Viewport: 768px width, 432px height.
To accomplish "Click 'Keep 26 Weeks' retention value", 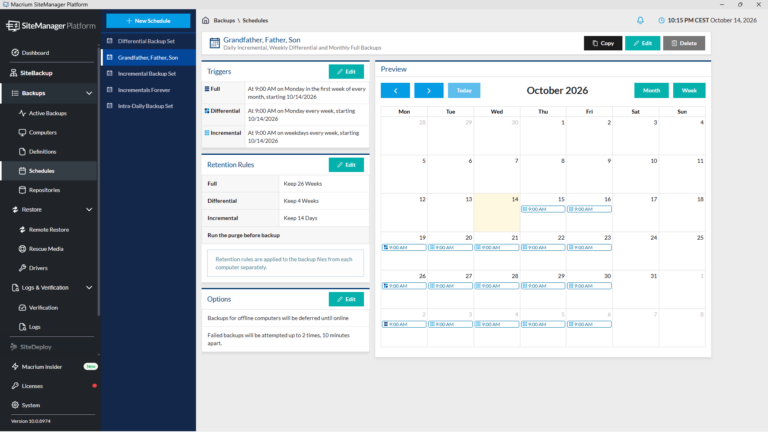I will point(303,184).
